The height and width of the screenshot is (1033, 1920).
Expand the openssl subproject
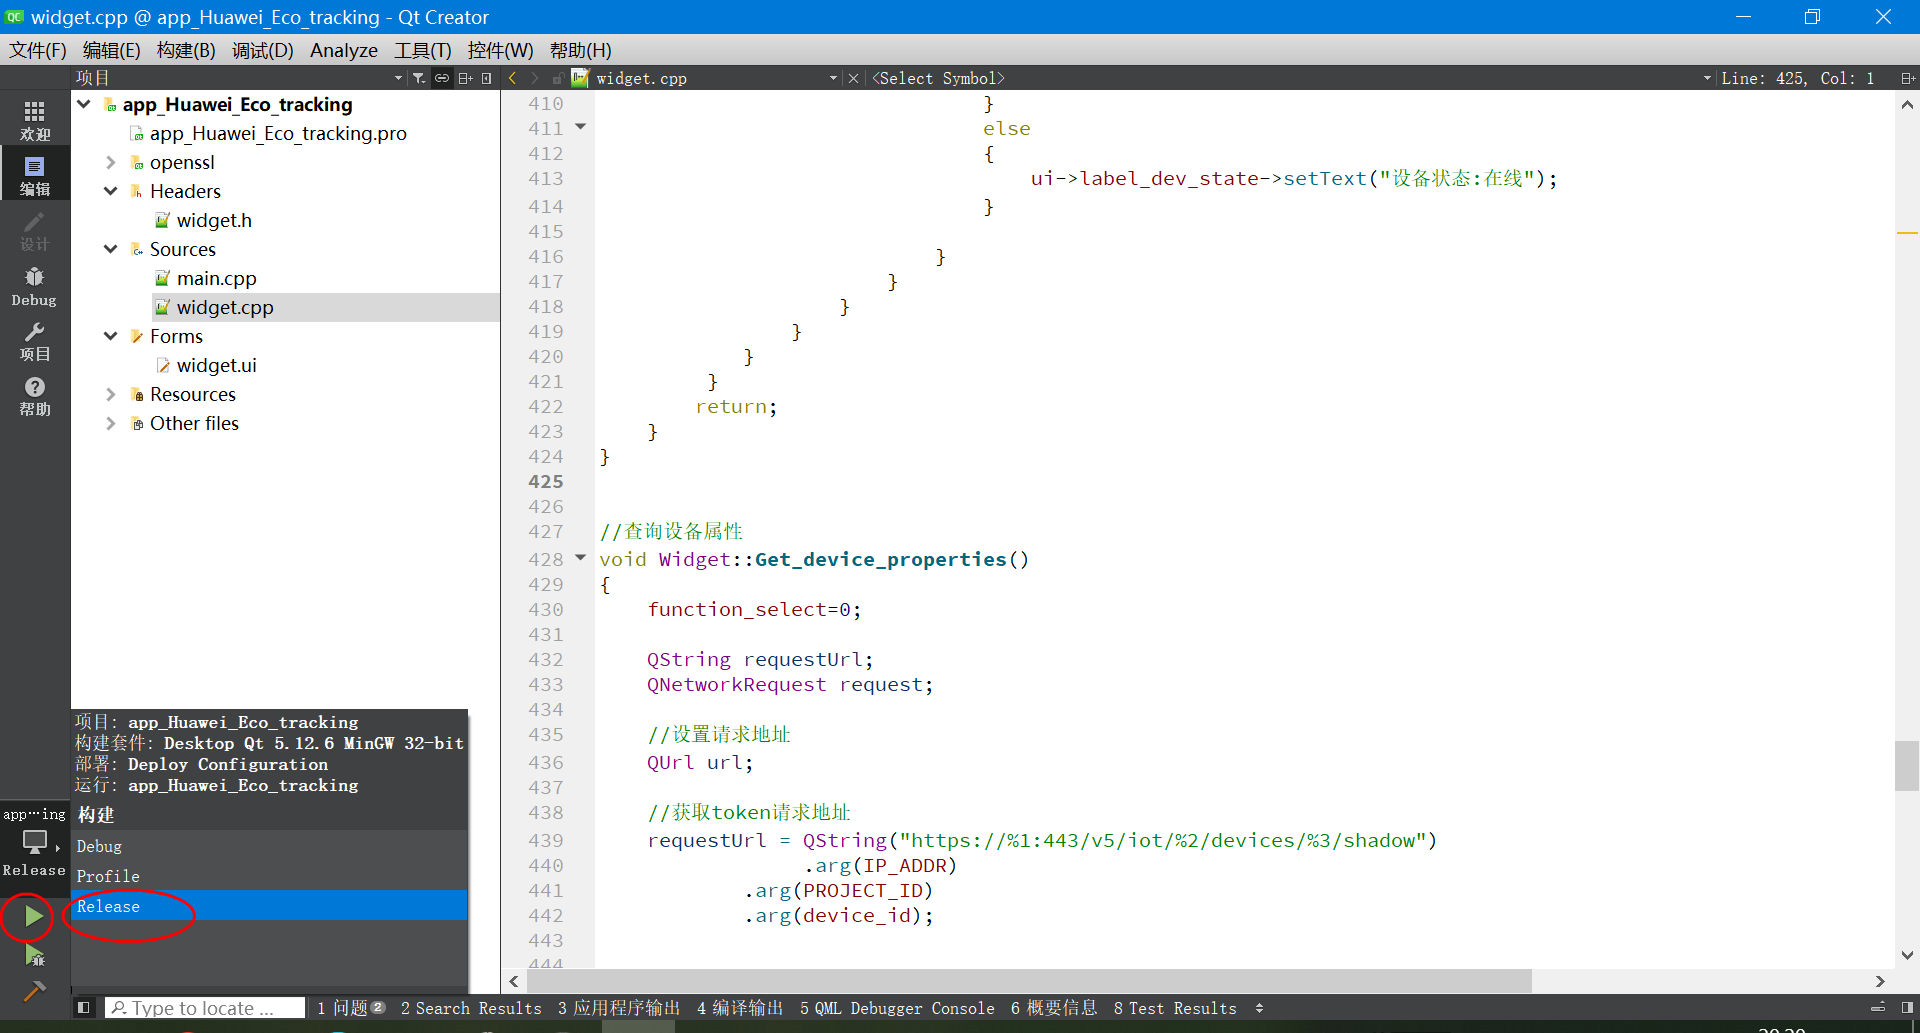[111, 162]
